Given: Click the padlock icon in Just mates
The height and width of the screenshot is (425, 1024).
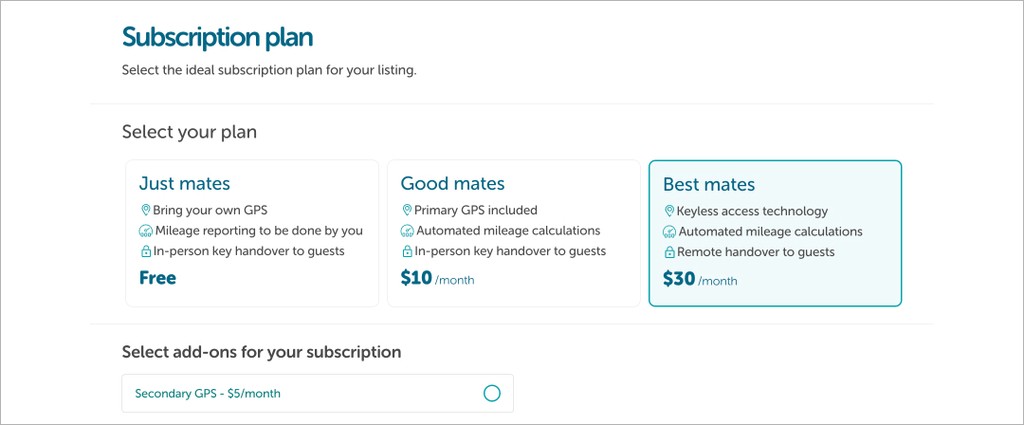Looking at the screenshot, I should point(146,251).
